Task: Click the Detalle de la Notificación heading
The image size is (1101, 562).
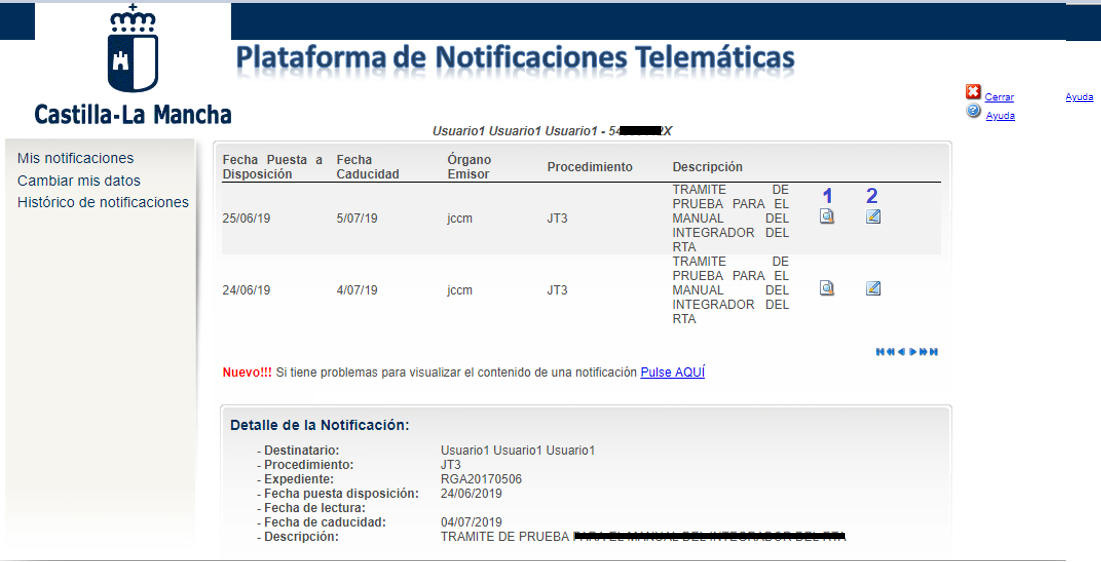Action: 319,425
